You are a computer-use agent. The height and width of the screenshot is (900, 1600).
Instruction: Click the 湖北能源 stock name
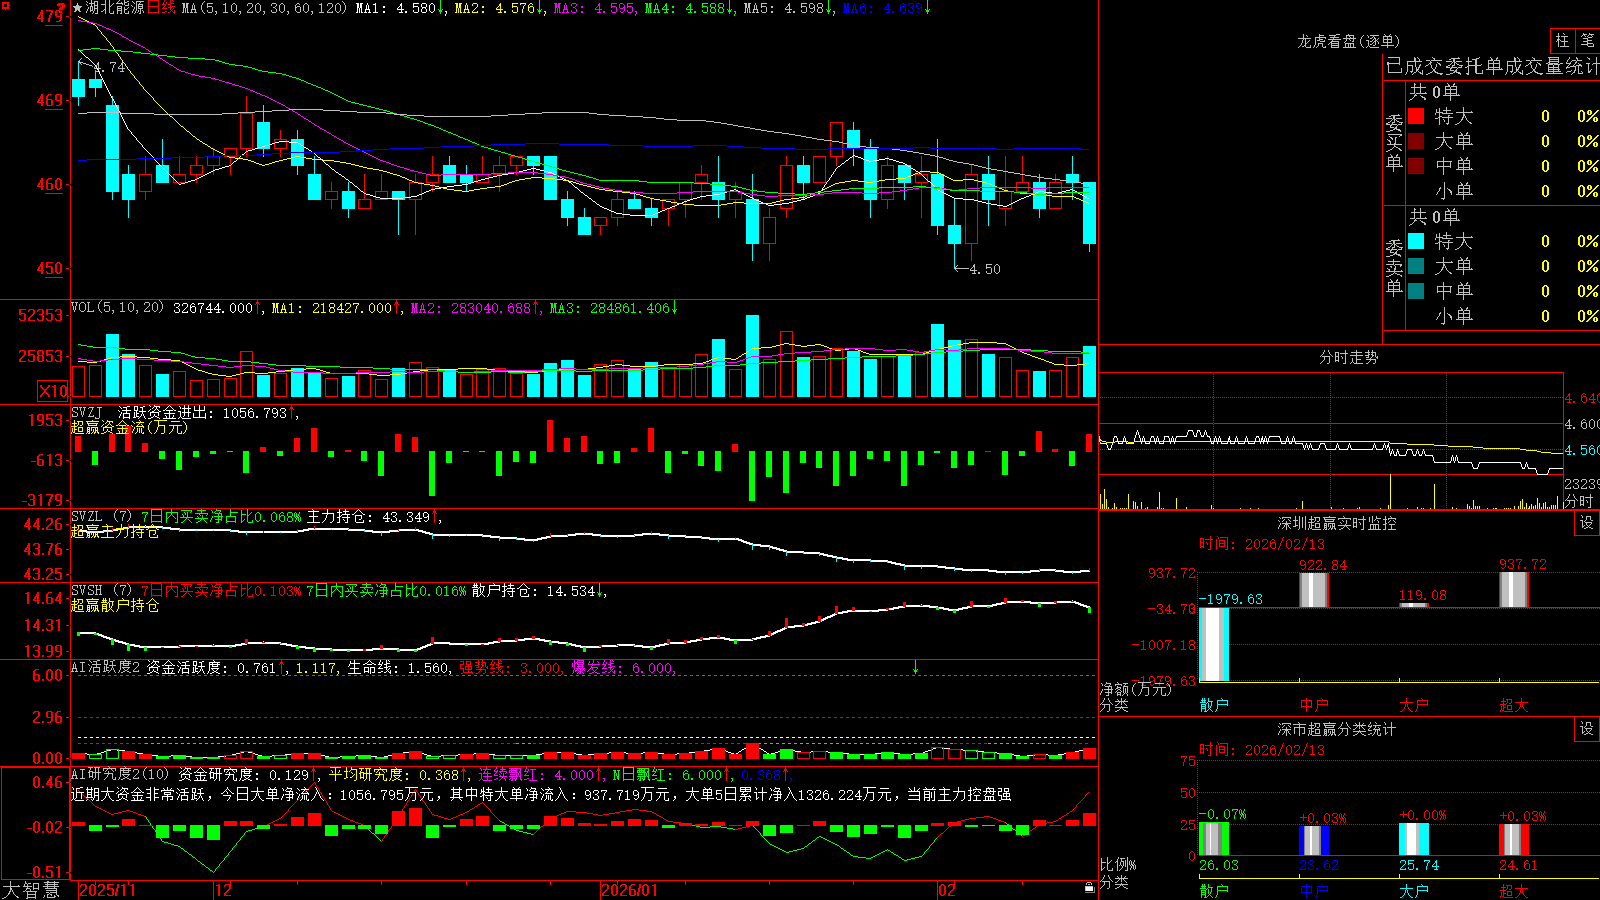pyautogui.click(x=115, y=8)
